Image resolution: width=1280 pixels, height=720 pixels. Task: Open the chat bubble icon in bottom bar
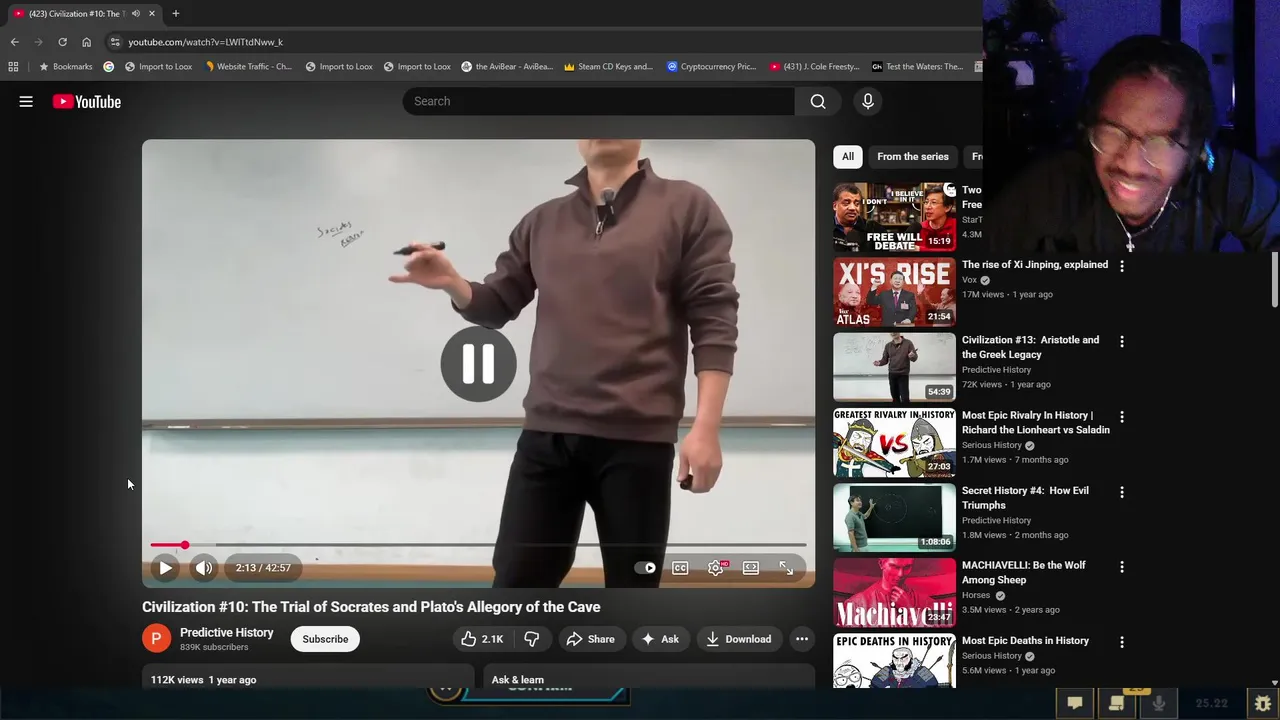click(x=1075, y=703)
